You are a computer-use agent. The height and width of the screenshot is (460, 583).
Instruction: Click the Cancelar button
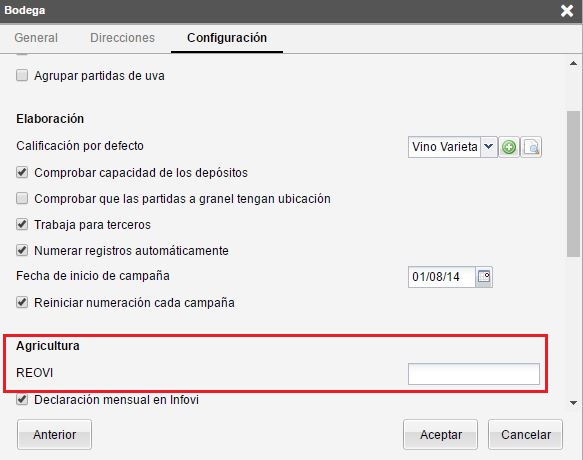(525, 435)
